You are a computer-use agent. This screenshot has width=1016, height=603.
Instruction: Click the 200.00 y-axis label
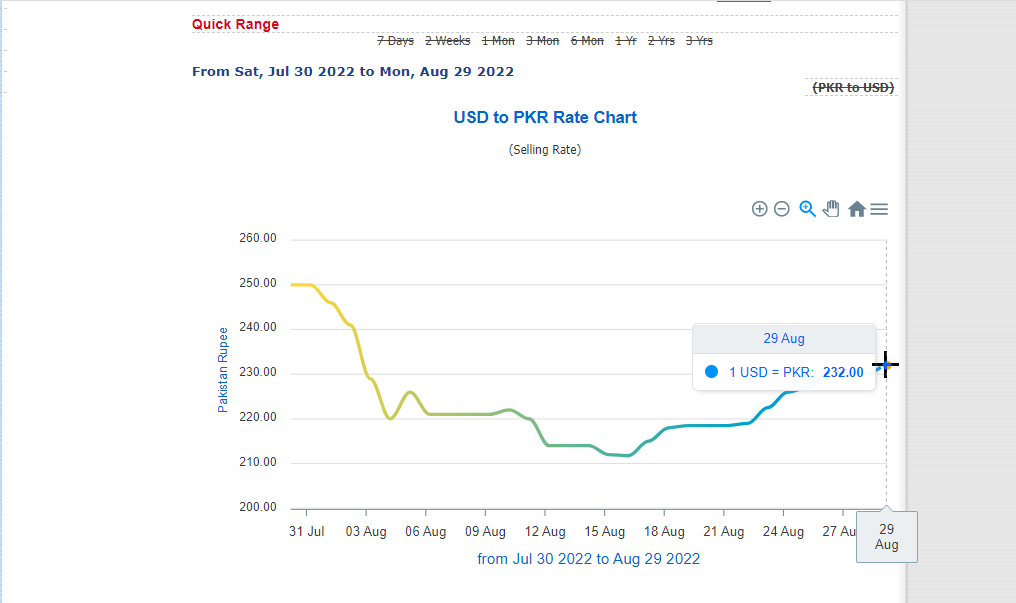click(x=258, y=507)
